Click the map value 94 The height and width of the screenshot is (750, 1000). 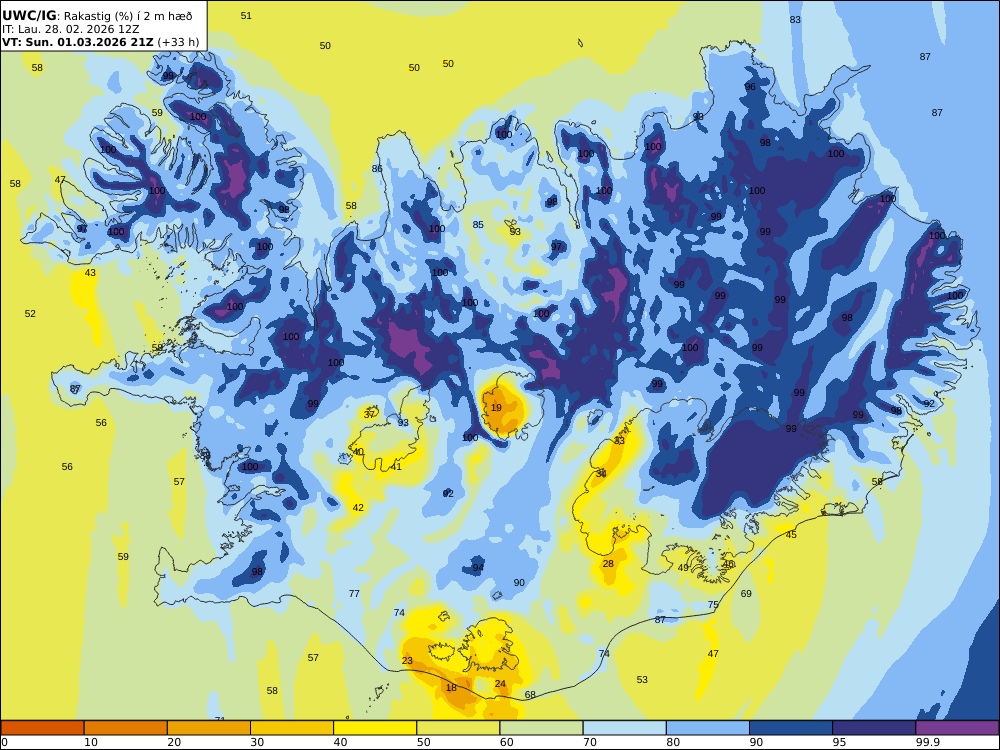coord(478,568)
